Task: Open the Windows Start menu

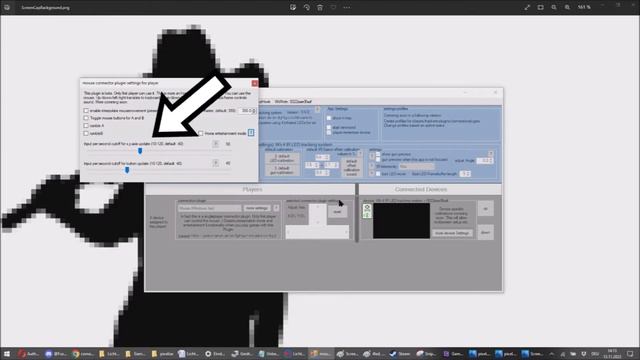Action: (x=7, y=354)
